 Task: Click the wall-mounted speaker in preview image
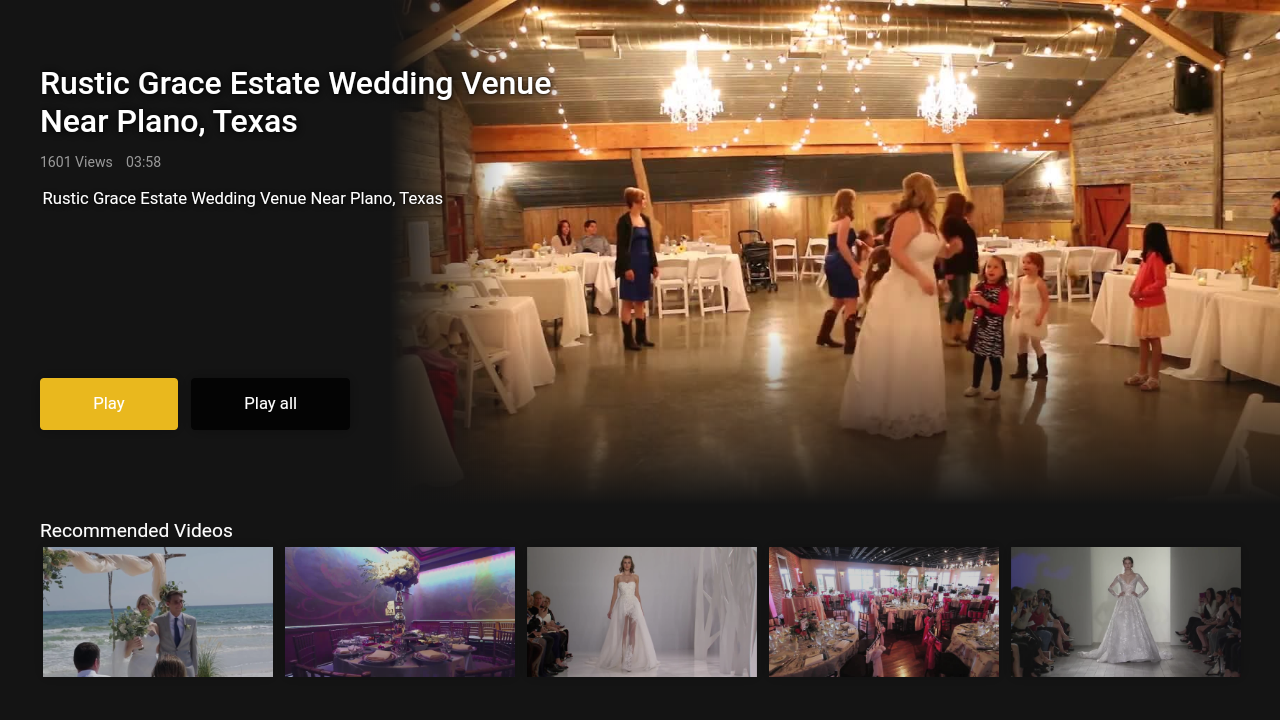[1193, 85]
